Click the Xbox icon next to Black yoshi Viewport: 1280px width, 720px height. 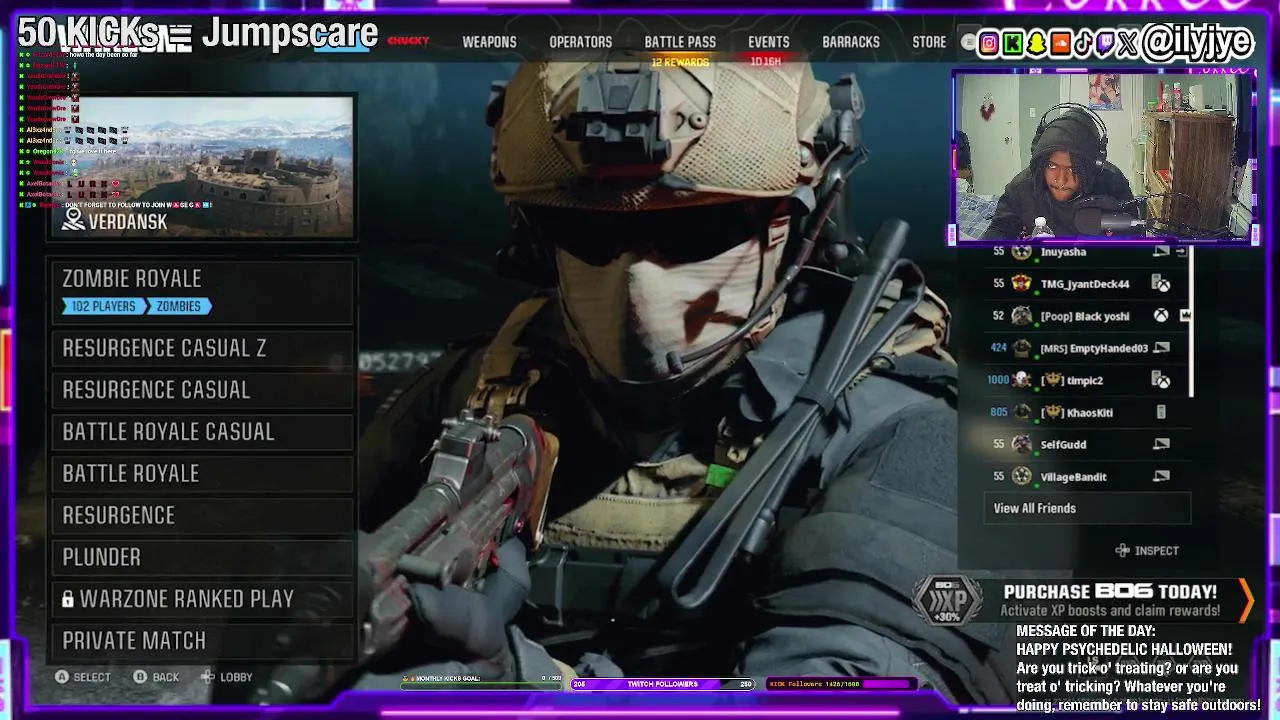[x=1161, y=316]
